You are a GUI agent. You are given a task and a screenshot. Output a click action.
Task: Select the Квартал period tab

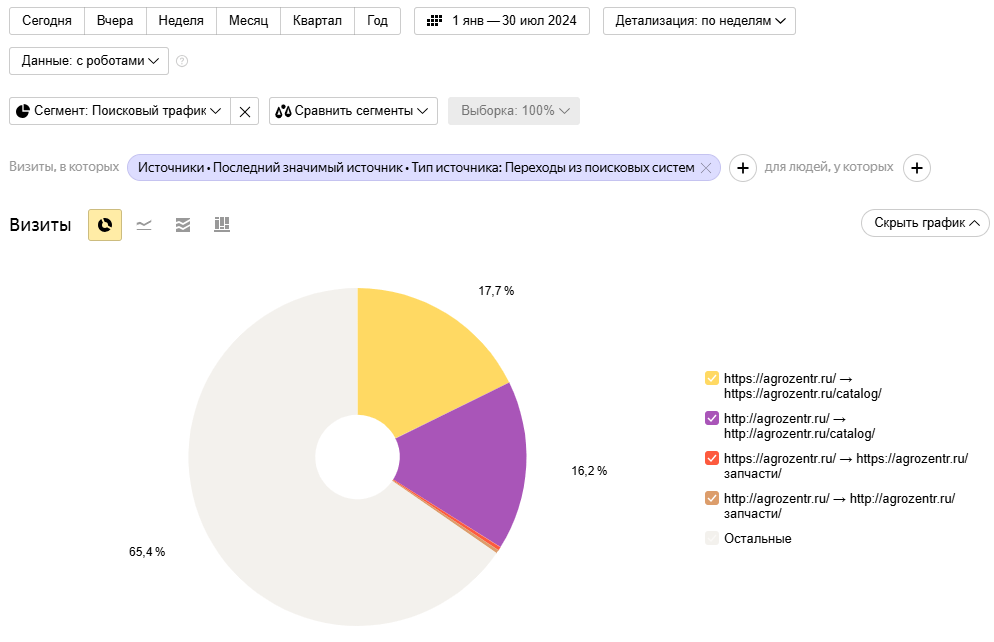coord(317,21)
